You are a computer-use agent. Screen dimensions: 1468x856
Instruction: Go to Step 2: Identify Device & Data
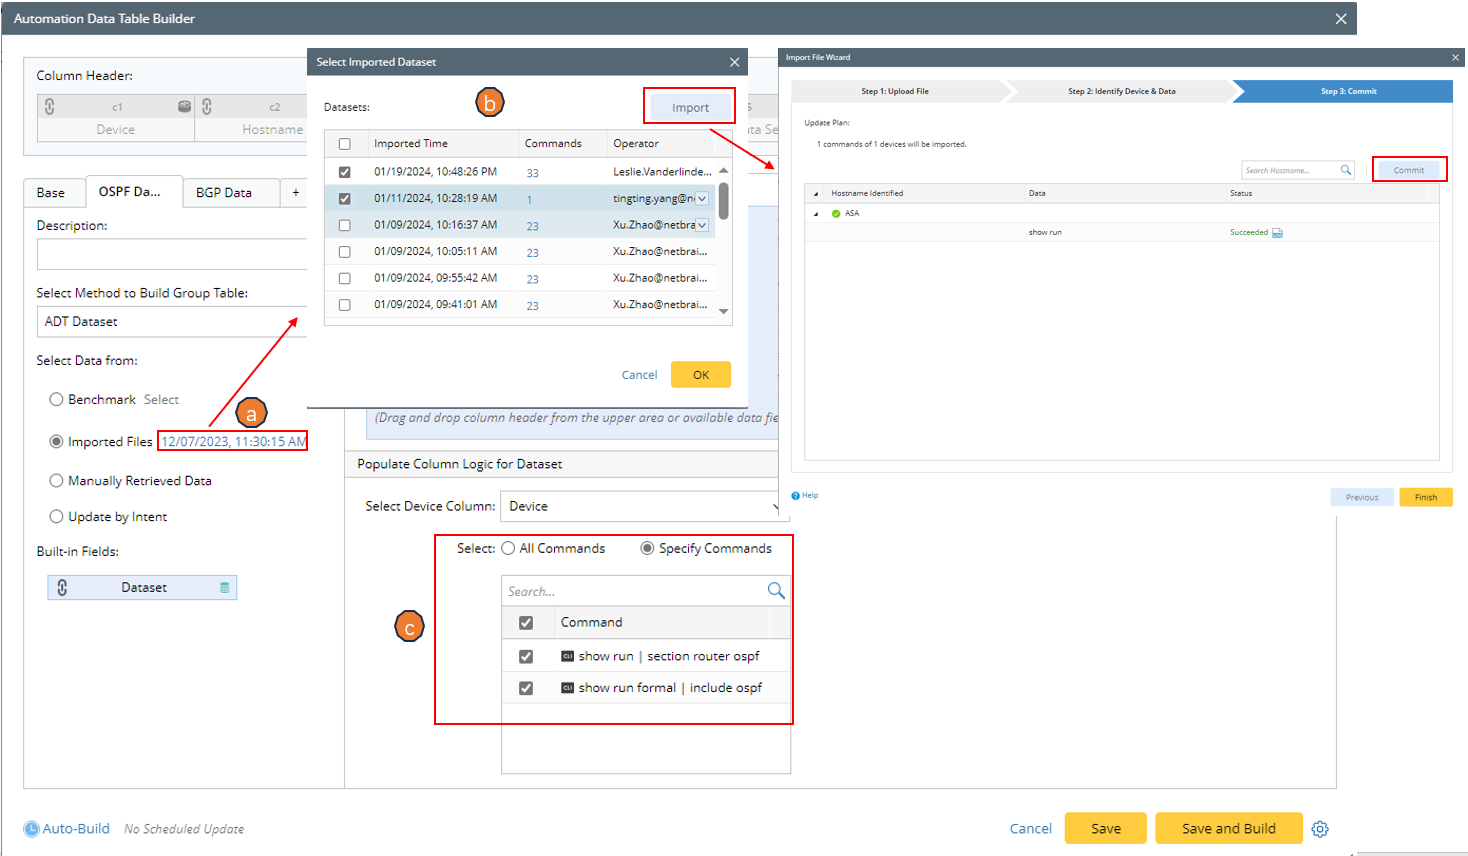(1122, 91)
